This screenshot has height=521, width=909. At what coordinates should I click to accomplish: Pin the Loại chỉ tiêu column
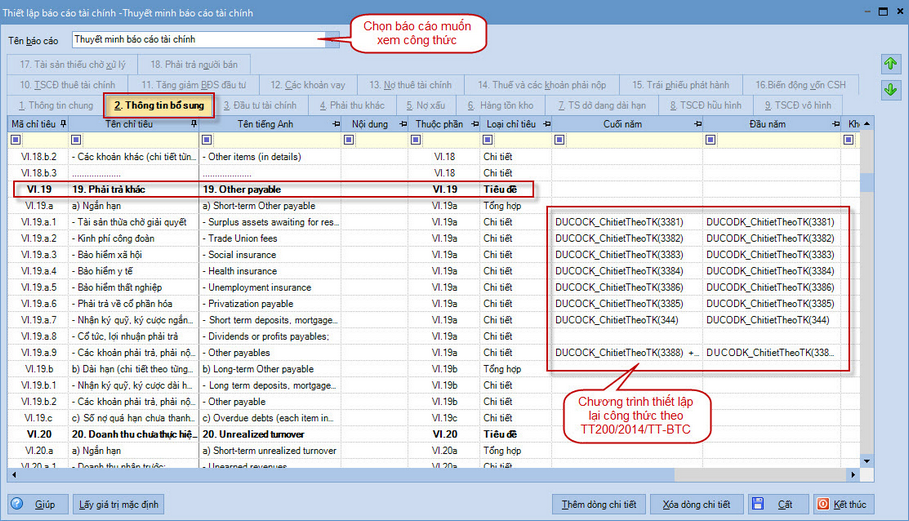pos(547,124)
